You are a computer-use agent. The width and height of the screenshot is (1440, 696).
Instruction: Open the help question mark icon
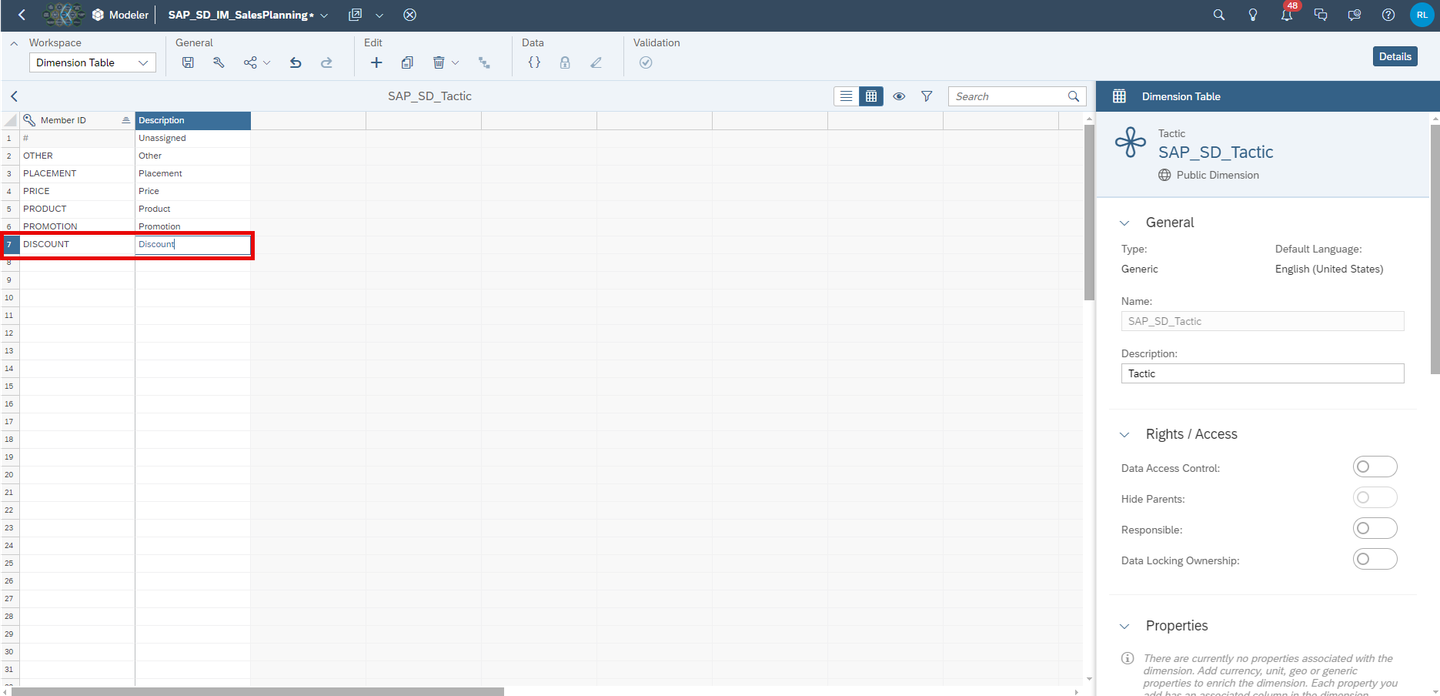click(1388, 15)
